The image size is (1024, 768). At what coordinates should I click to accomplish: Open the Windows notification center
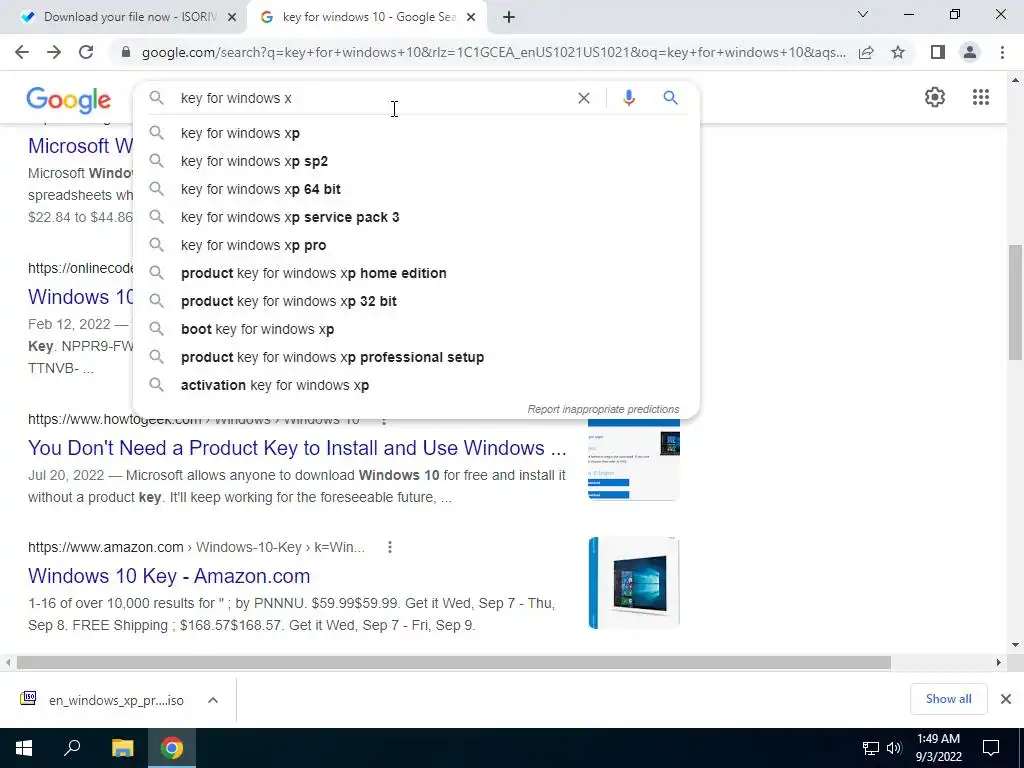991,748
